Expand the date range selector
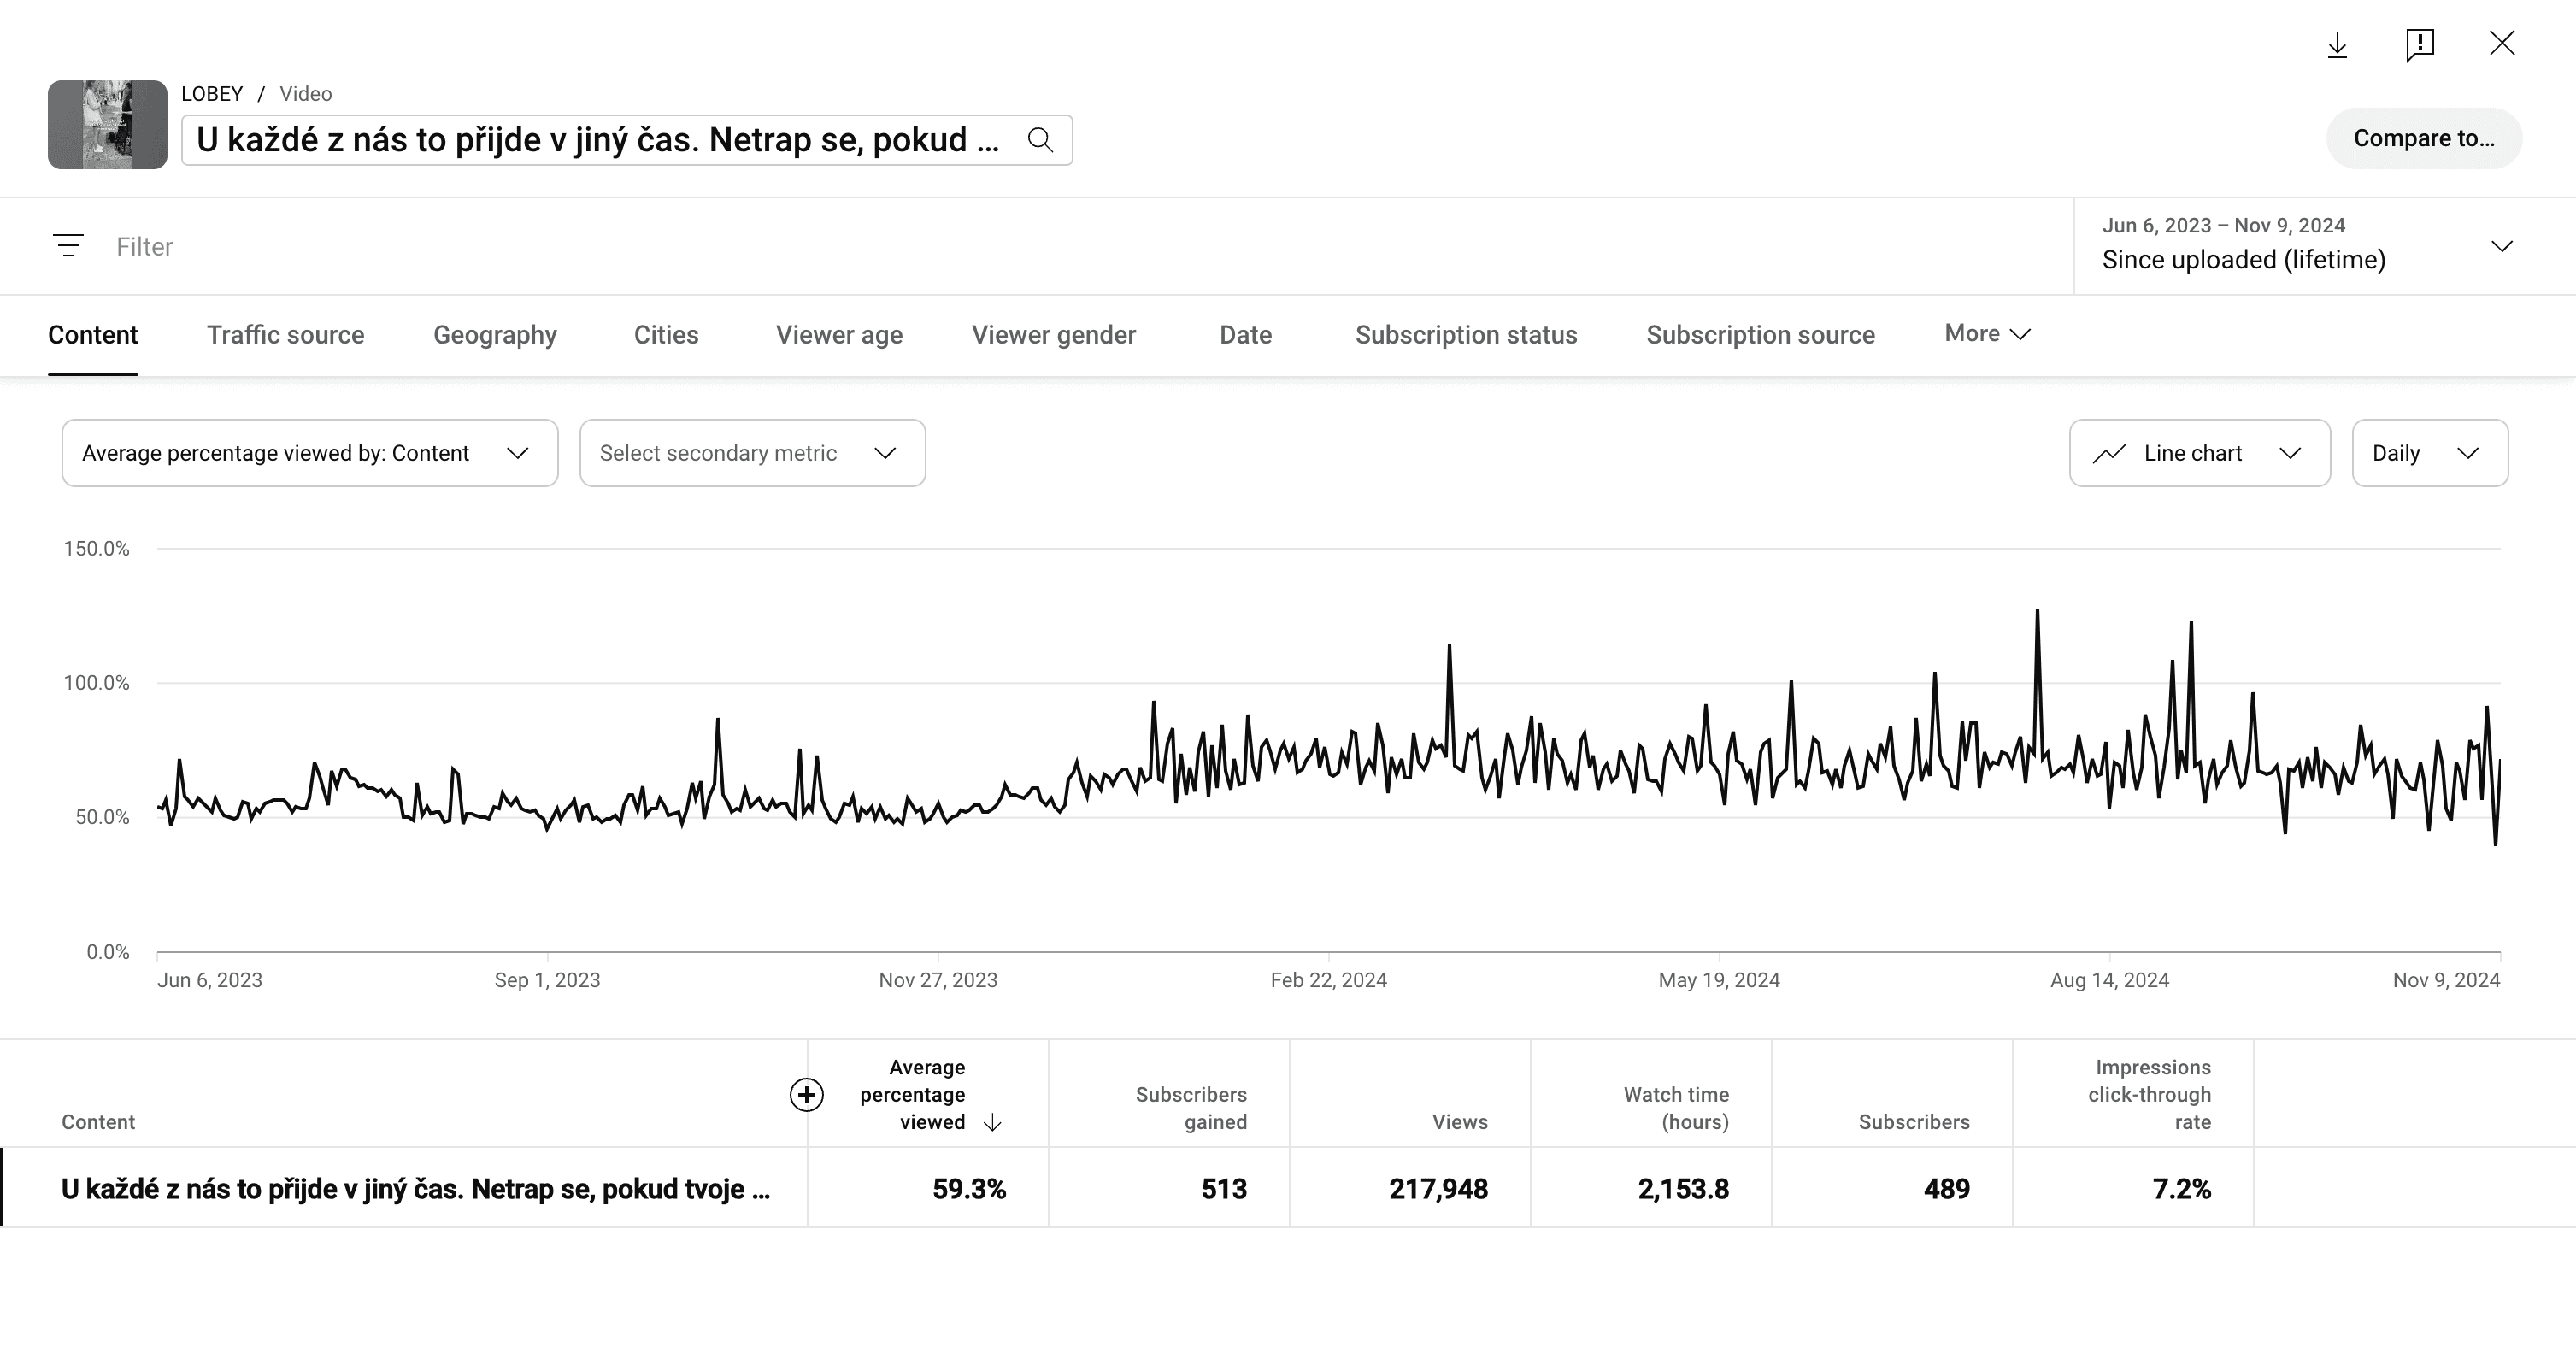 click(x=2310, y=246)
